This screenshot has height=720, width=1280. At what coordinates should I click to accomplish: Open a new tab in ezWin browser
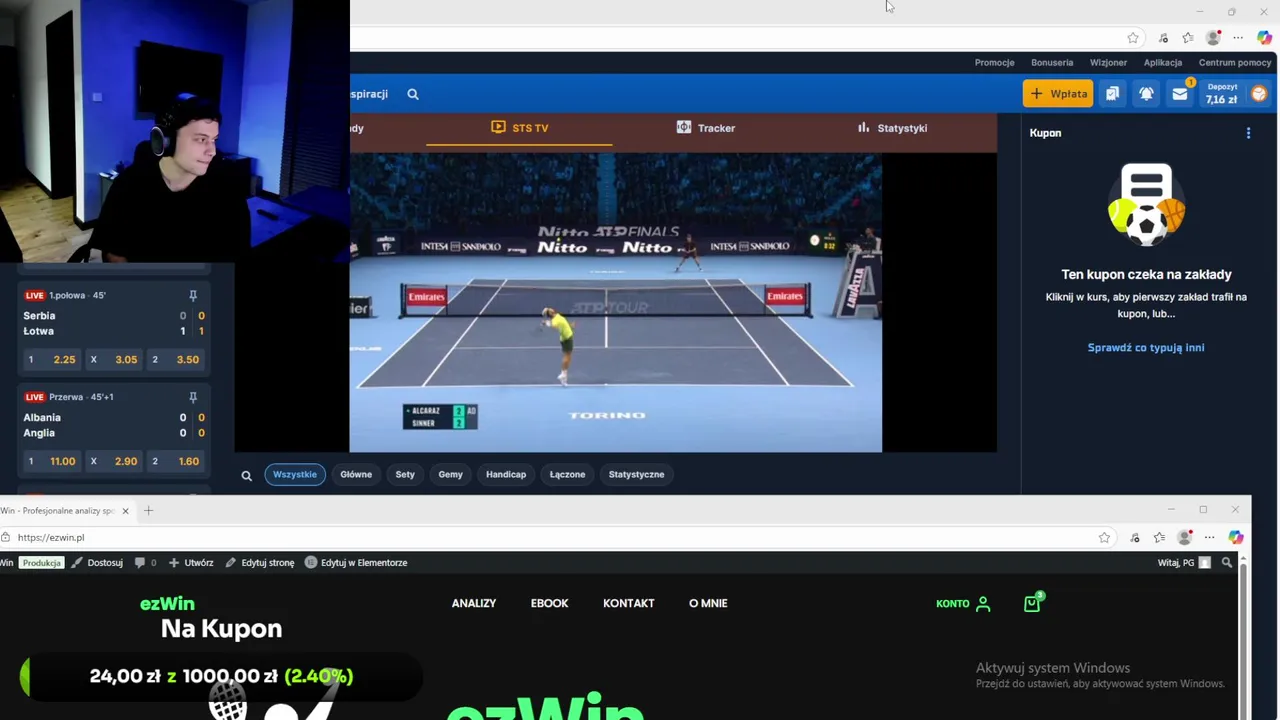pyautogui.click(x=148, y=511)
